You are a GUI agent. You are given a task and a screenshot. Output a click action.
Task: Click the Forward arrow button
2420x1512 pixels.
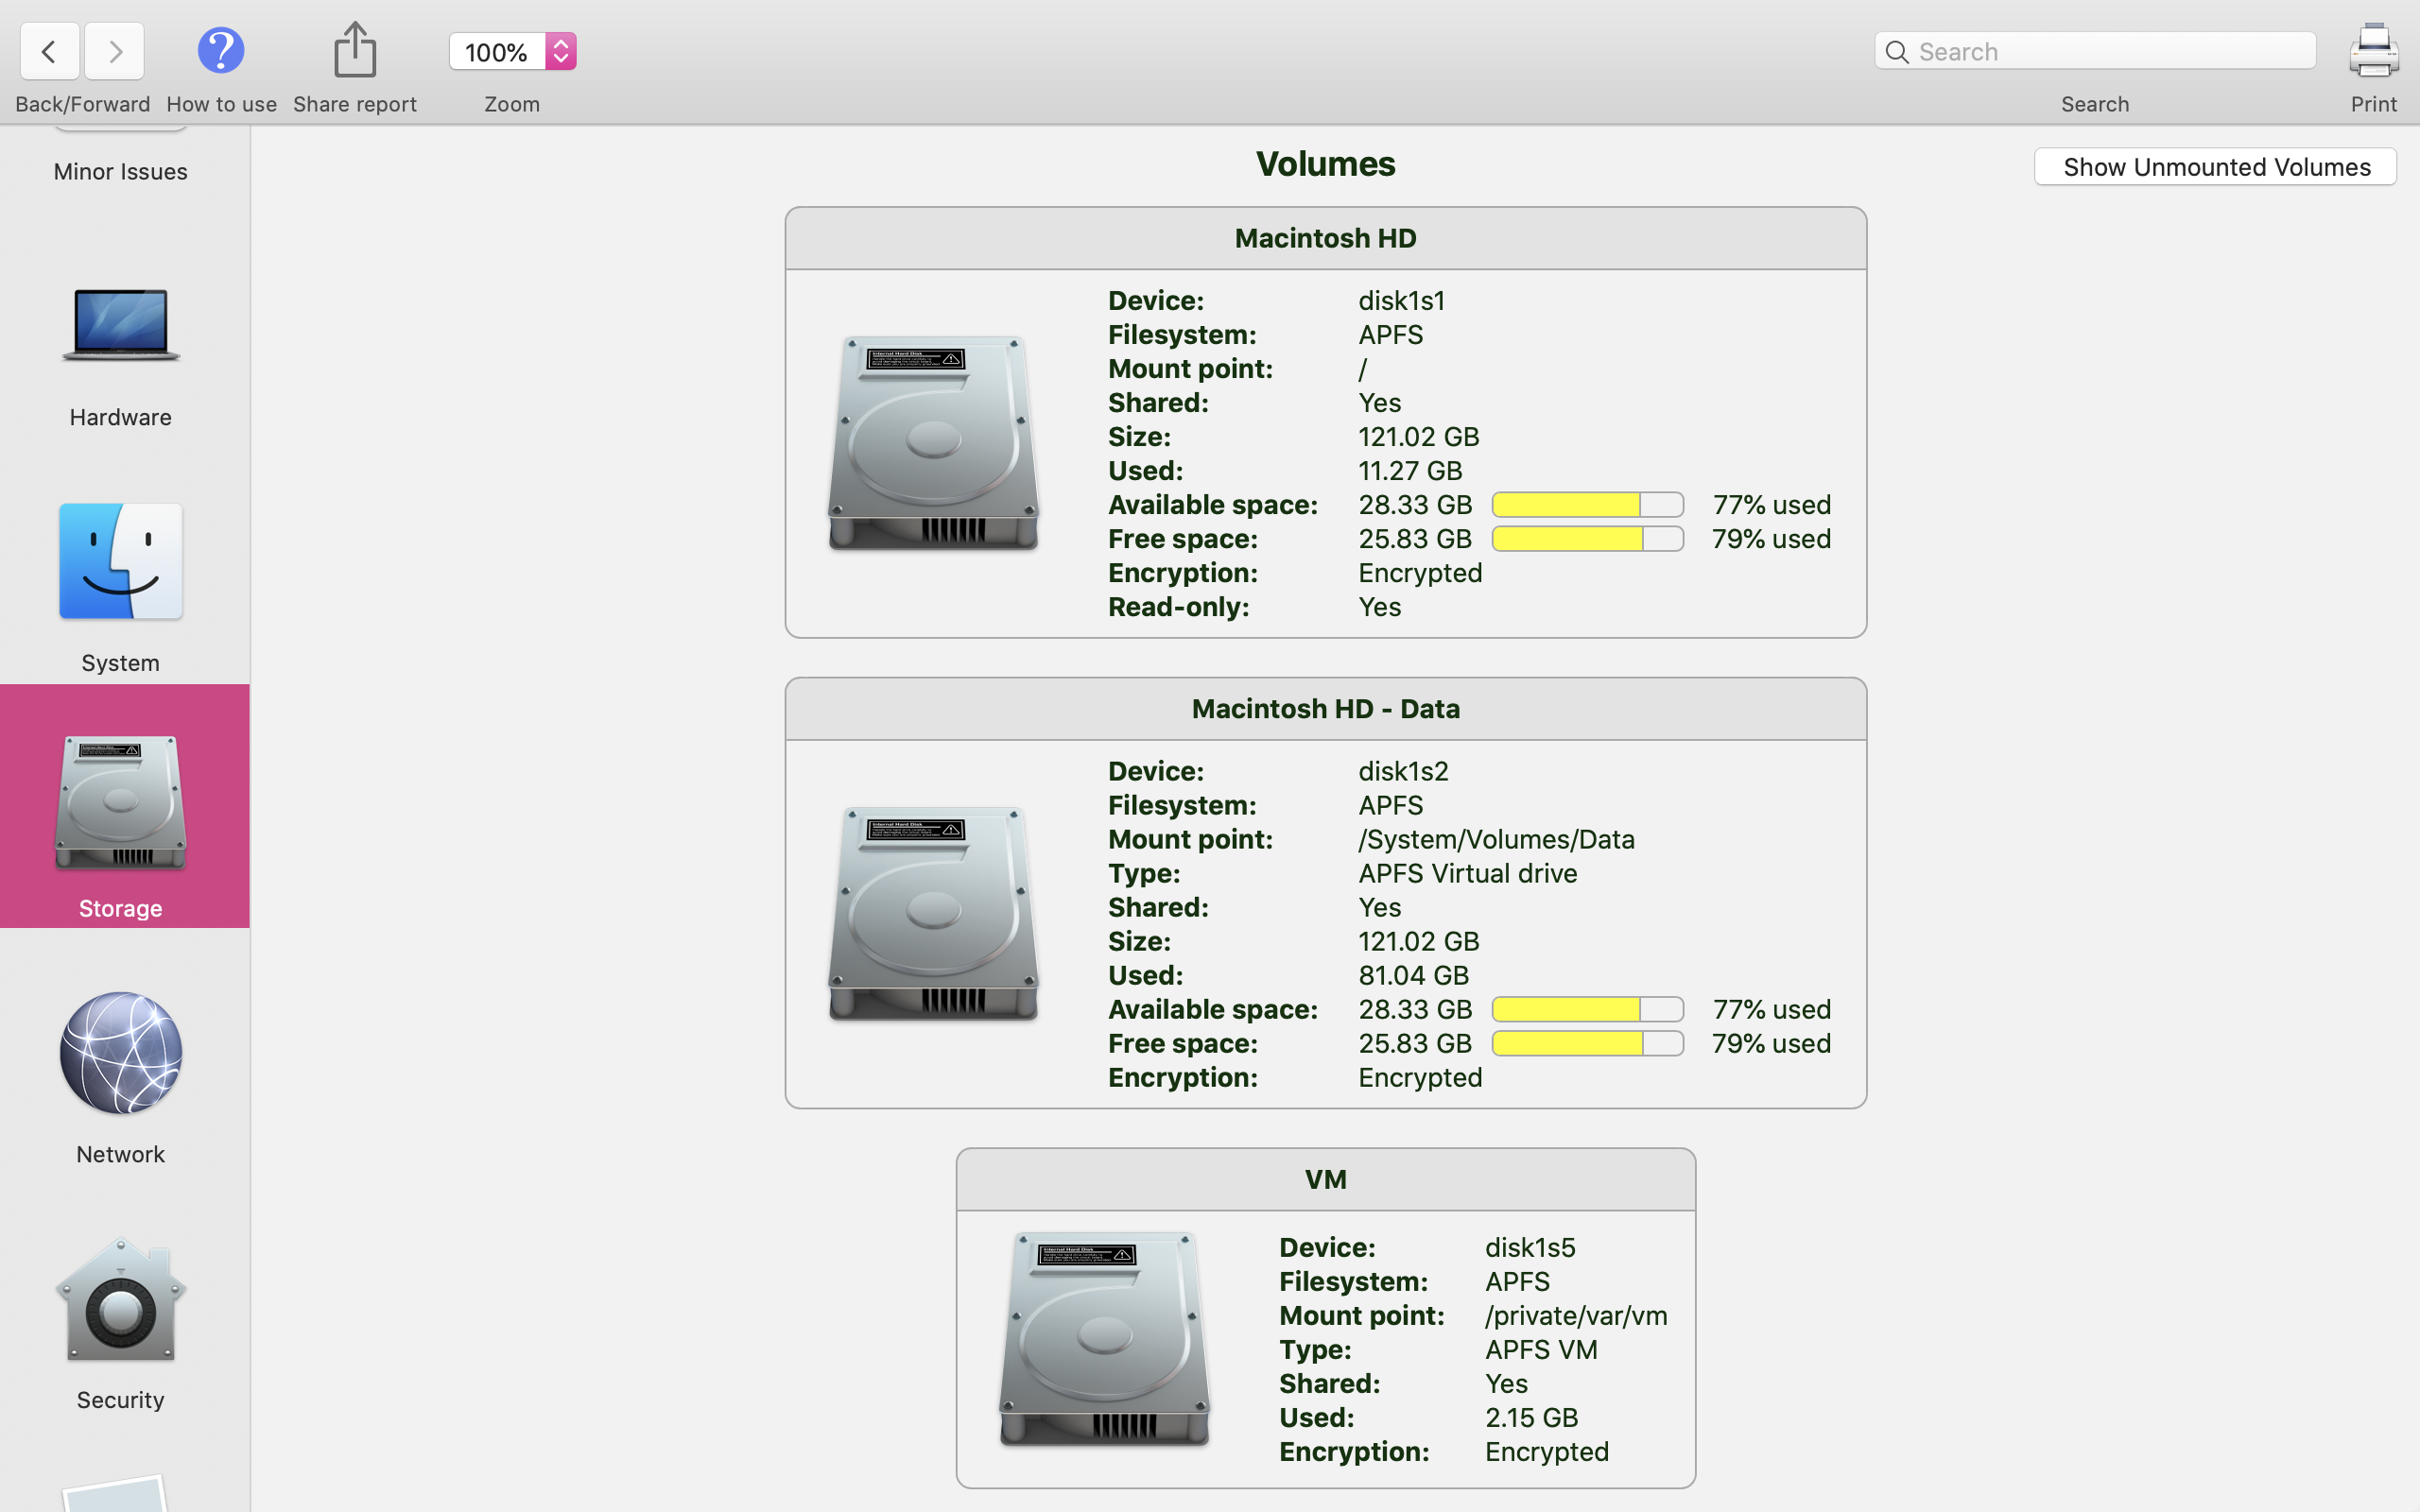click(x=115, y=51)
